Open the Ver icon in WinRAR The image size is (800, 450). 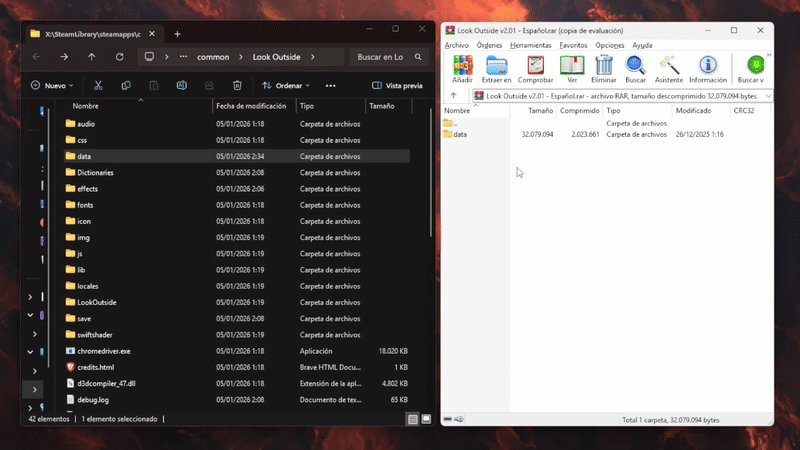pyautogui.click(x=572, y=69)
